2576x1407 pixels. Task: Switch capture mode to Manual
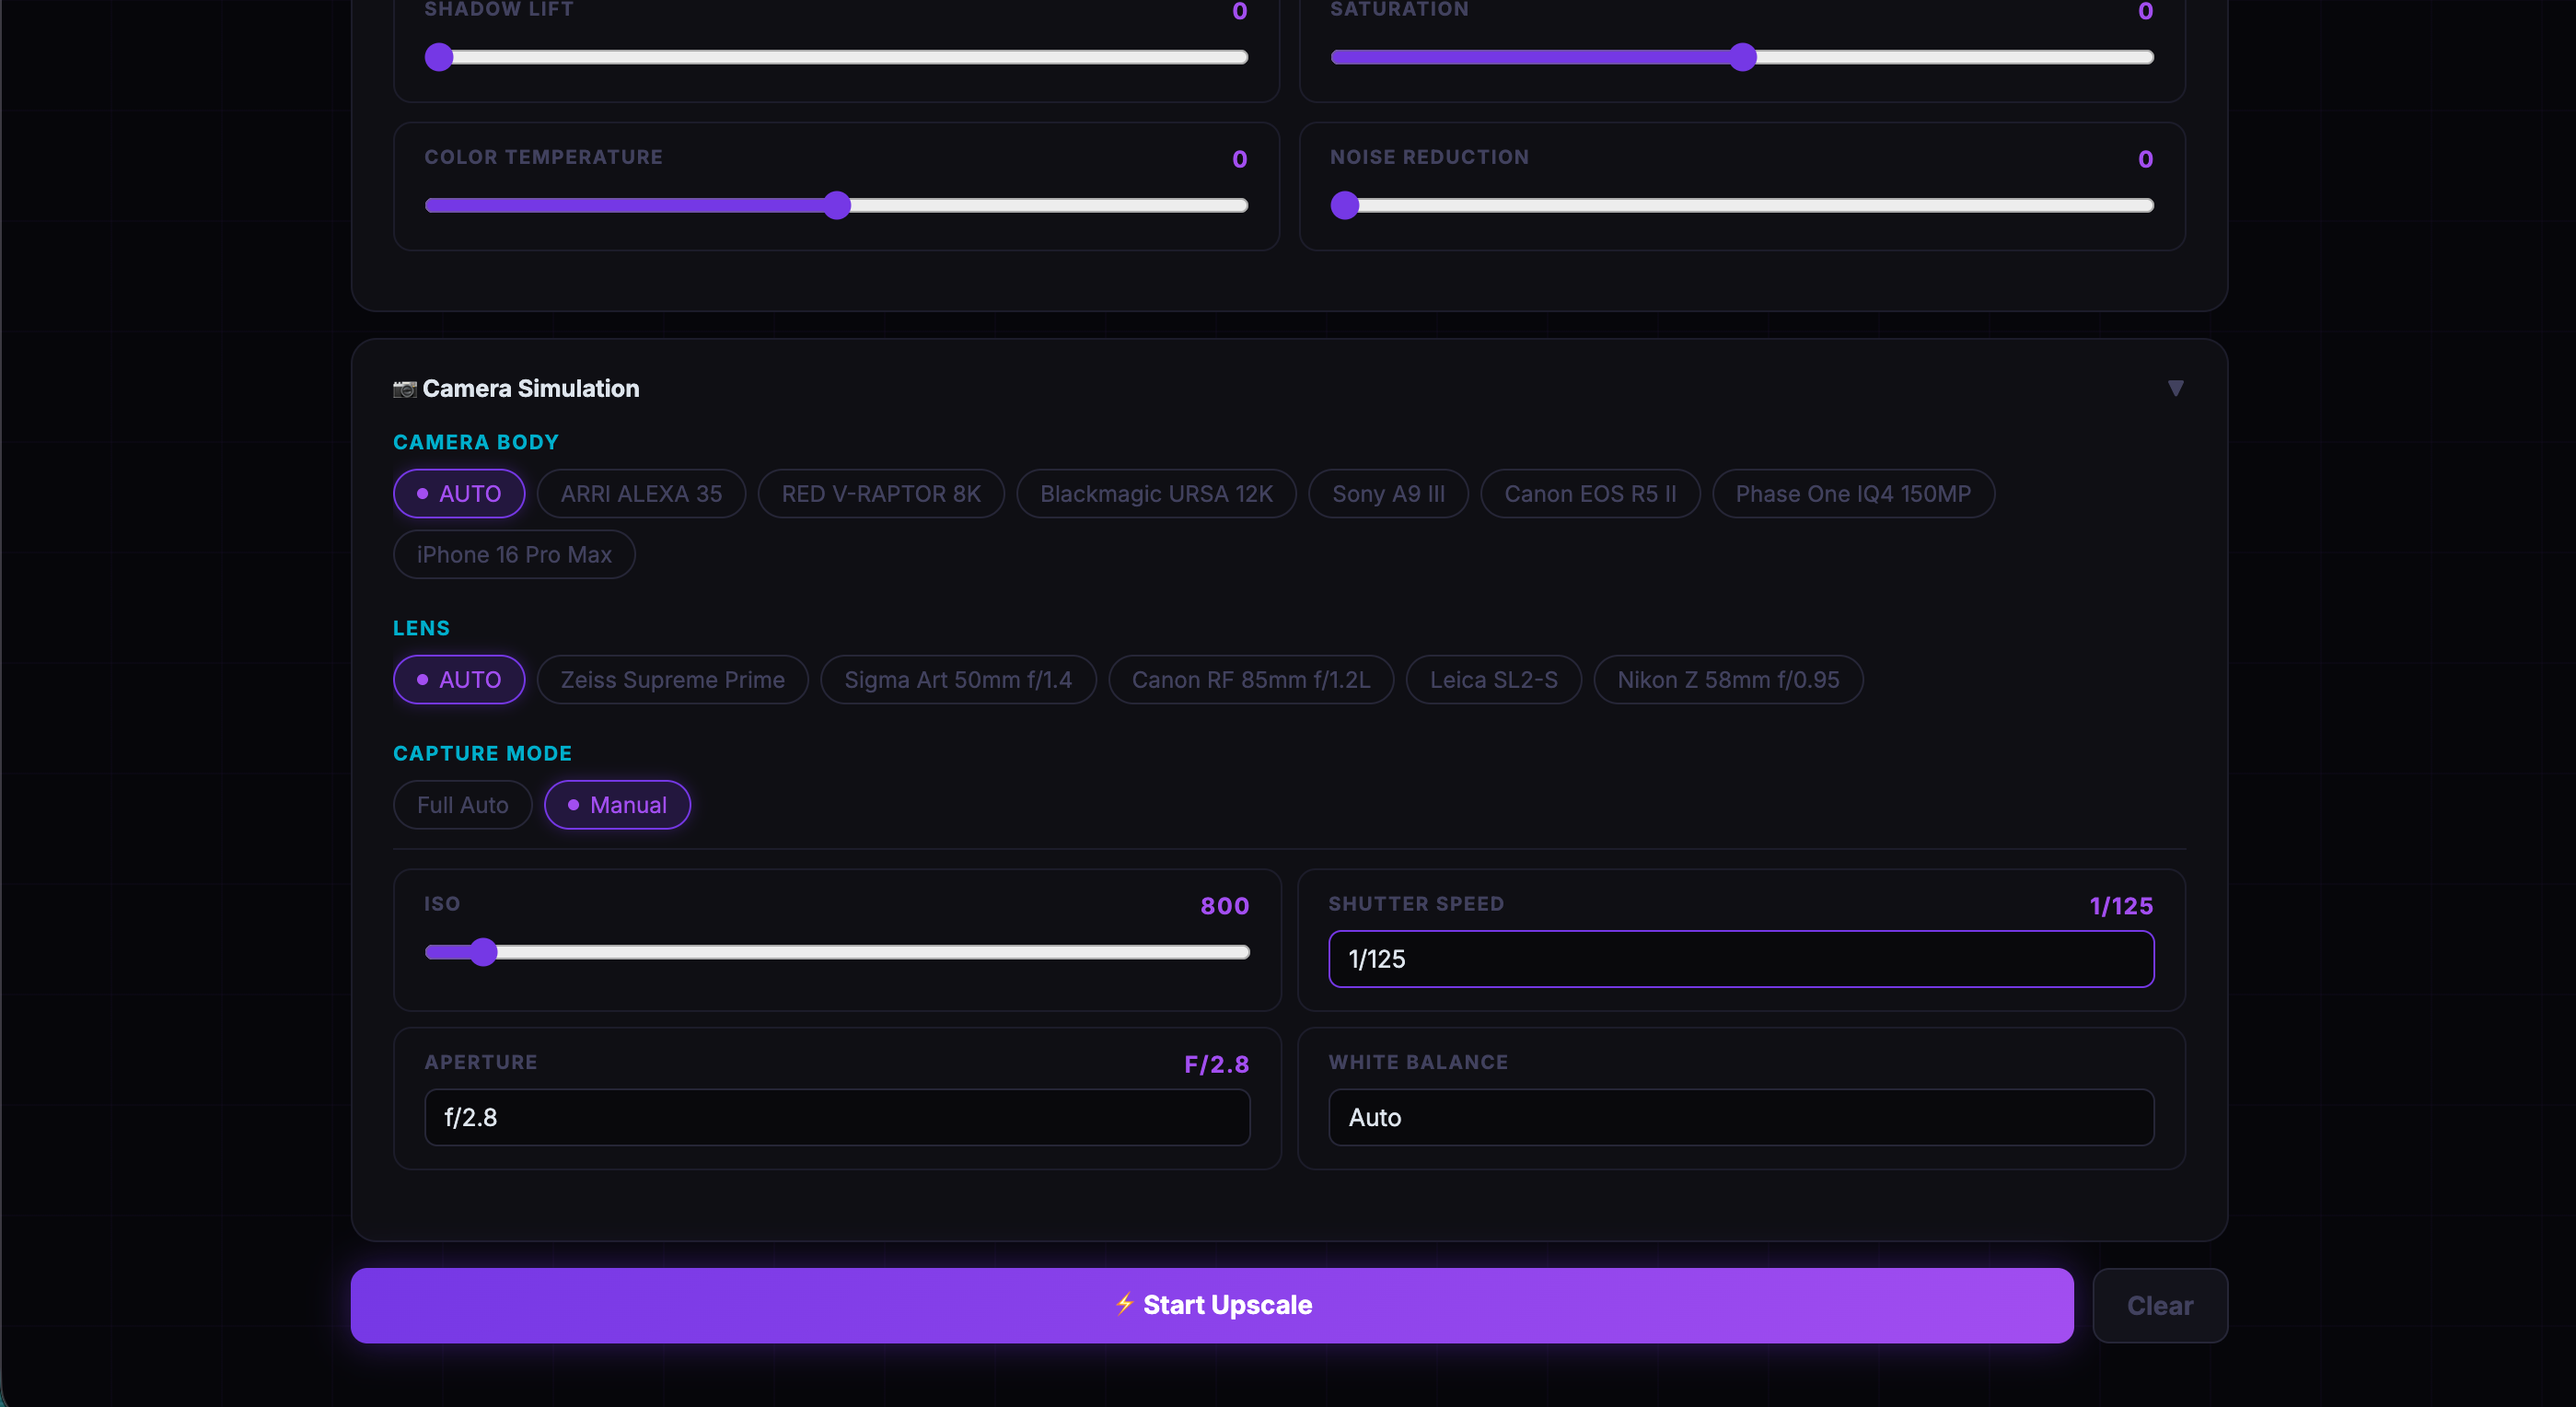point(617,805)
